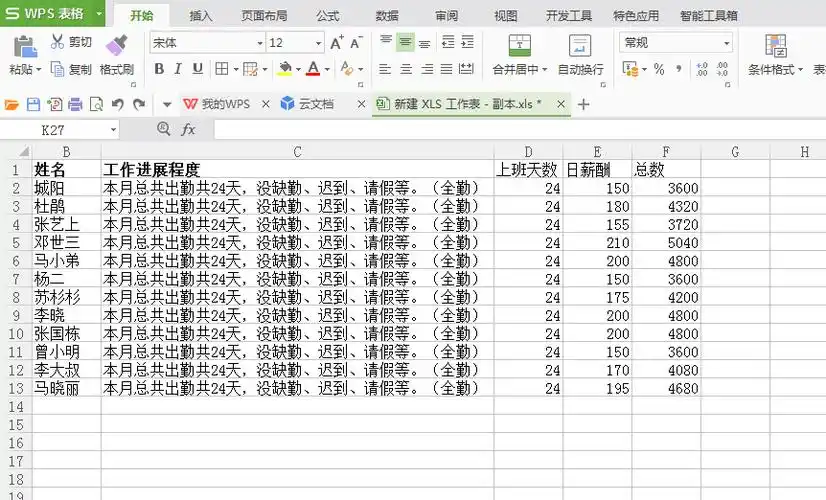Viewport: 826px width, 500px height.
Task: Click the Copy (复制) icon
Action: [57, 69]
